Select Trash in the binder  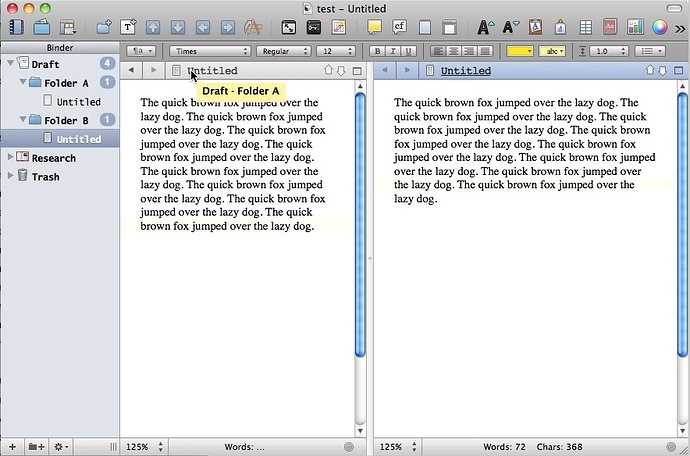45,177
